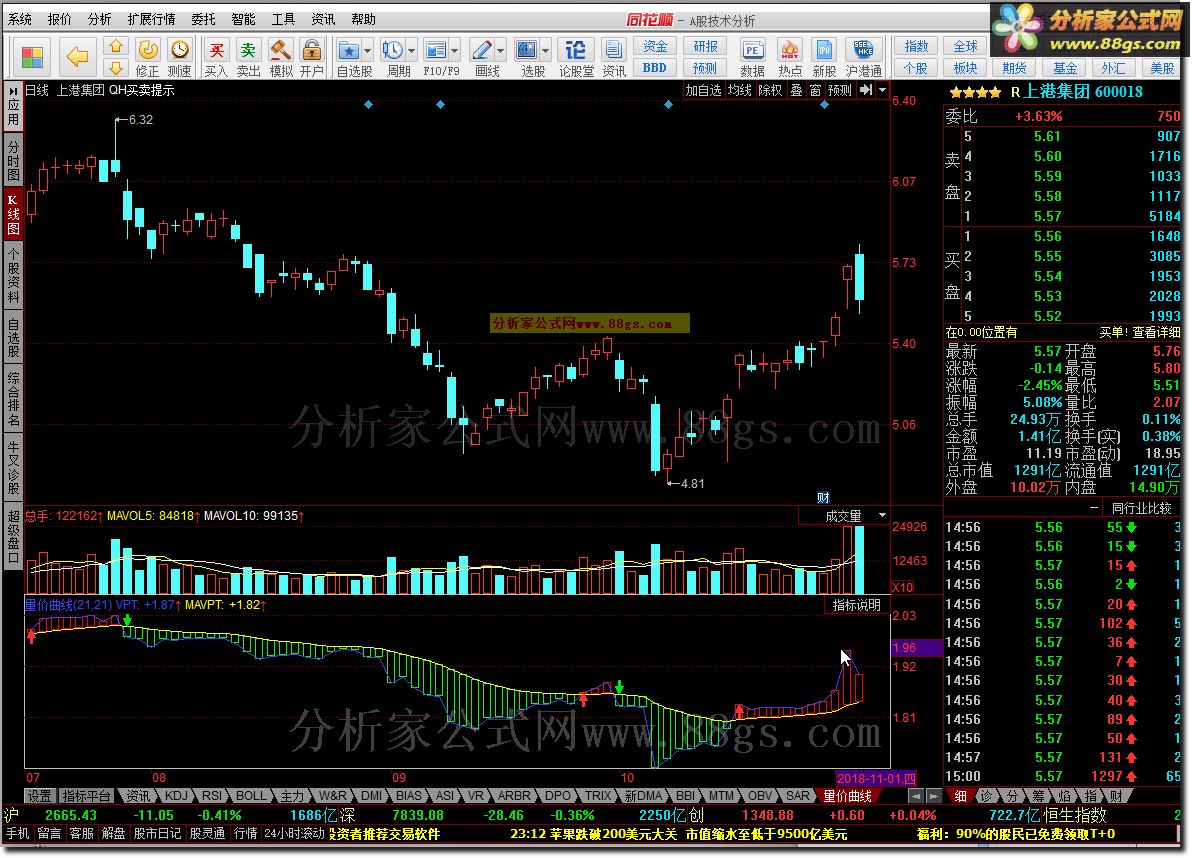Click the up arrow page icon

(116, 46)
